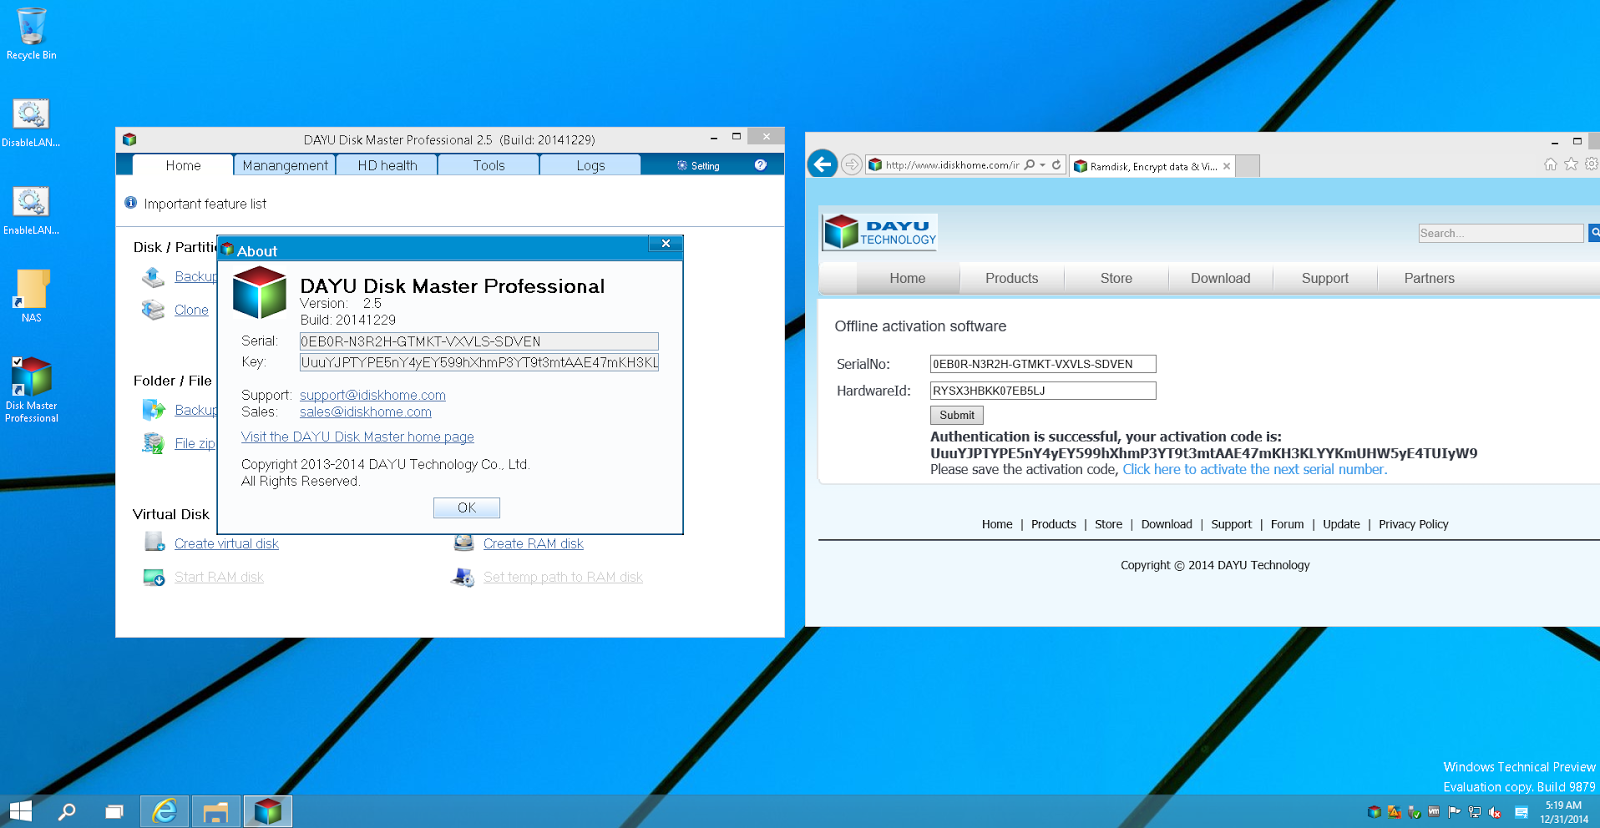Image resolution: width=1600 pixels, height=828 pixels.
Task: Launch Internet Explorer from the taskbar
Action: [x=165, y=811]
